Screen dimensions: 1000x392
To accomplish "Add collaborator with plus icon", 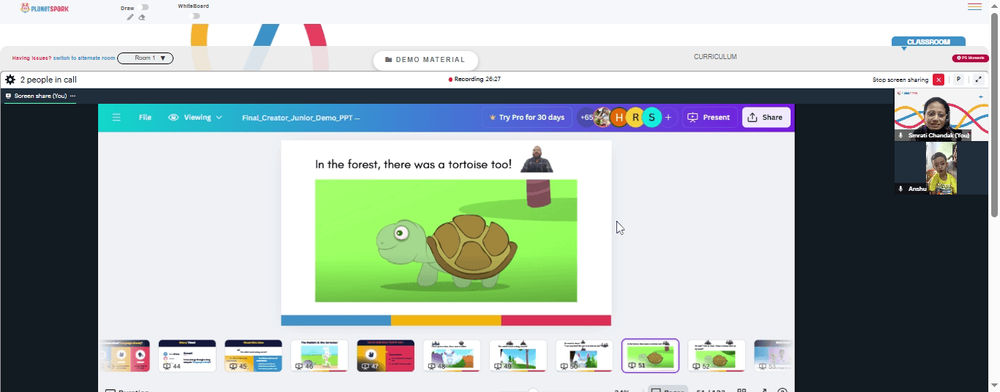I will click(668, 117).
